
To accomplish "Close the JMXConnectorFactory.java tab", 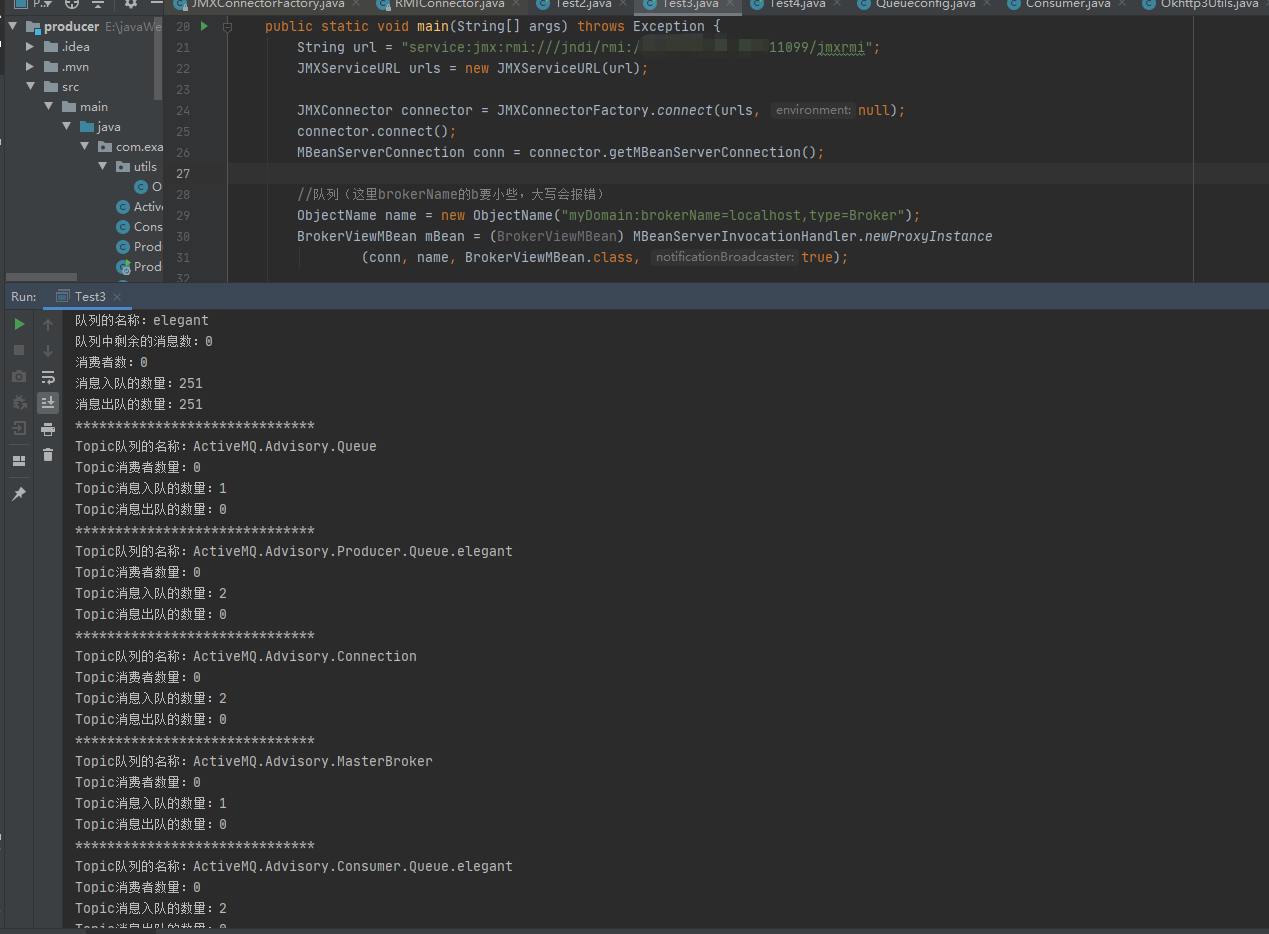I will coord(354,4).
